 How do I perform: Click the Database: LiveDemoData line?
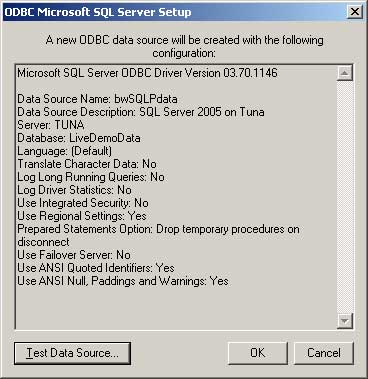(79, 138)
